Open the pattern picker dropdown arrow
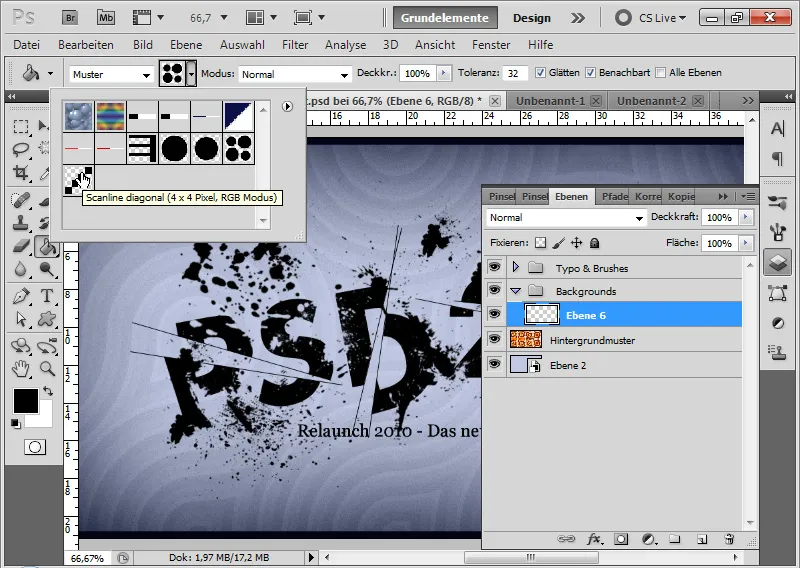Viewport: 800px width, 568px height. pos(191,75)
